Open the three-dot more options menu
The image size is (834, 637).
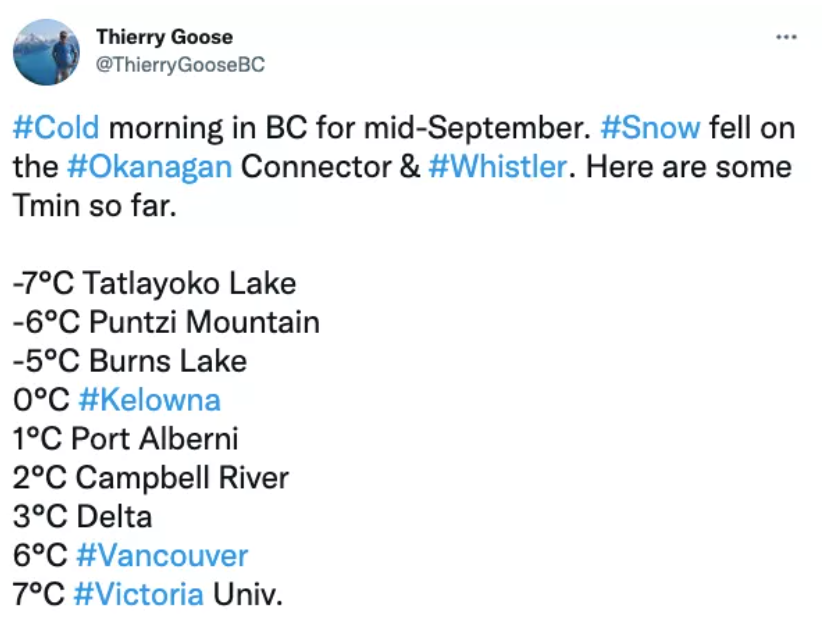click(786, 37)
